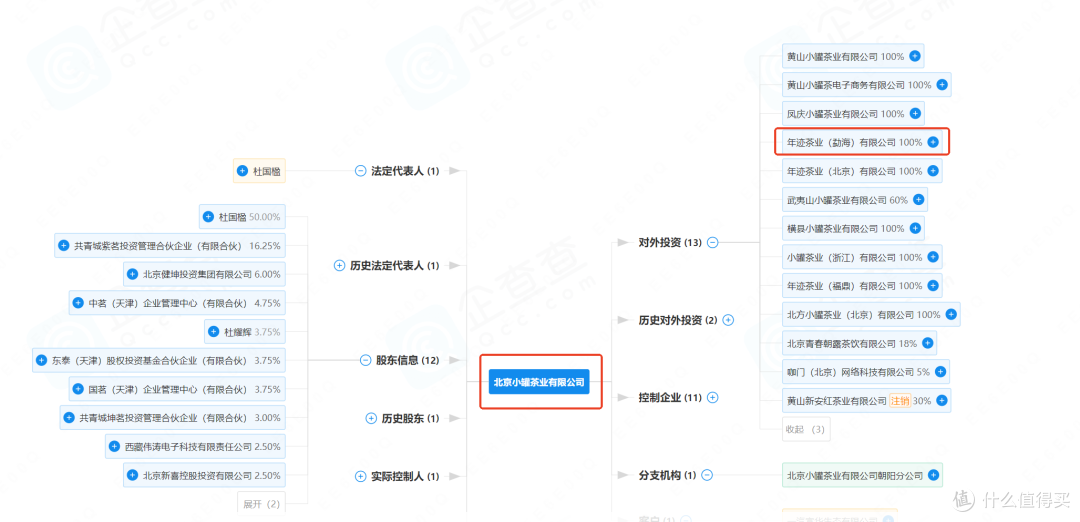Expand plus icon on 西藏伟涛电子科技有限责任公司 node

click(114, 446)
